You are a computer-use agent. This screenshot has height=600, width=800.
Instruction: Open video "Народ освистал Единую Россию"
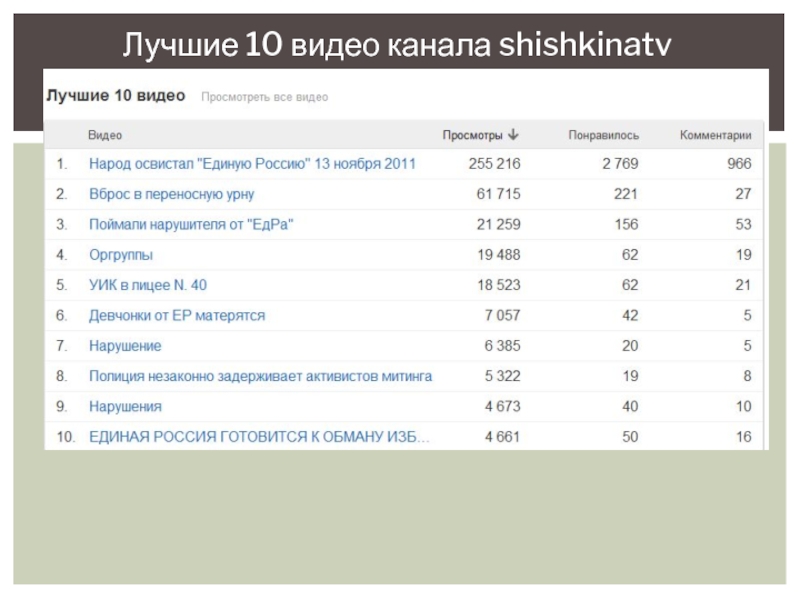(252, 163)
